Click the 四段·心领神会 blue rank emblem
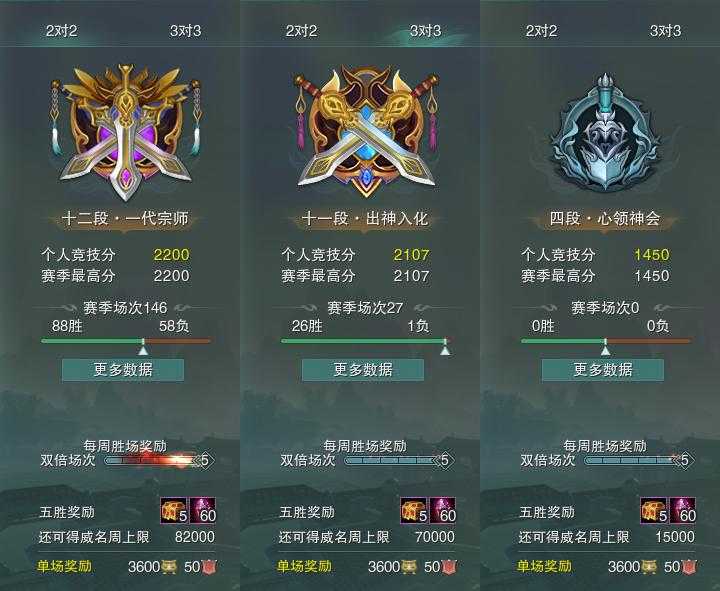The height and width of the screenshot is (591, 720). (605, 133)
